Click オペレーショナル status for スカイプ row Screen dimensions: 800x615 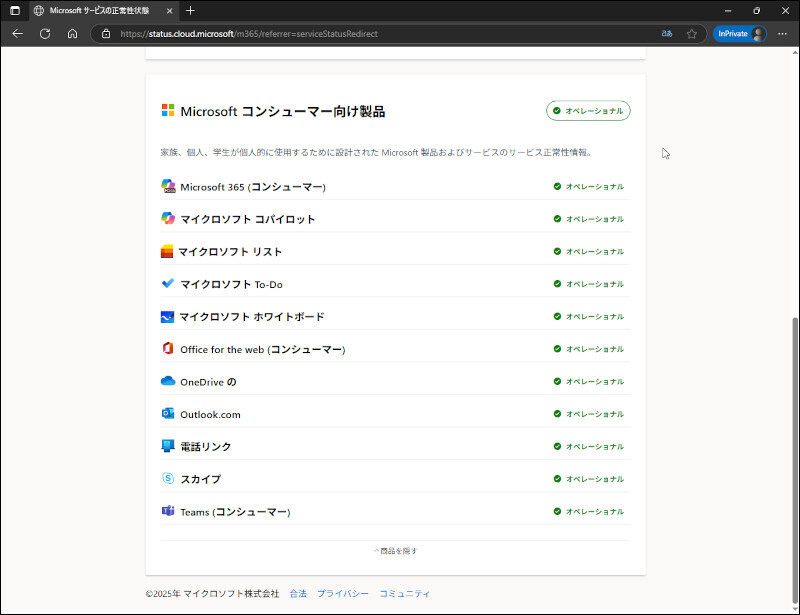point(589,479)
